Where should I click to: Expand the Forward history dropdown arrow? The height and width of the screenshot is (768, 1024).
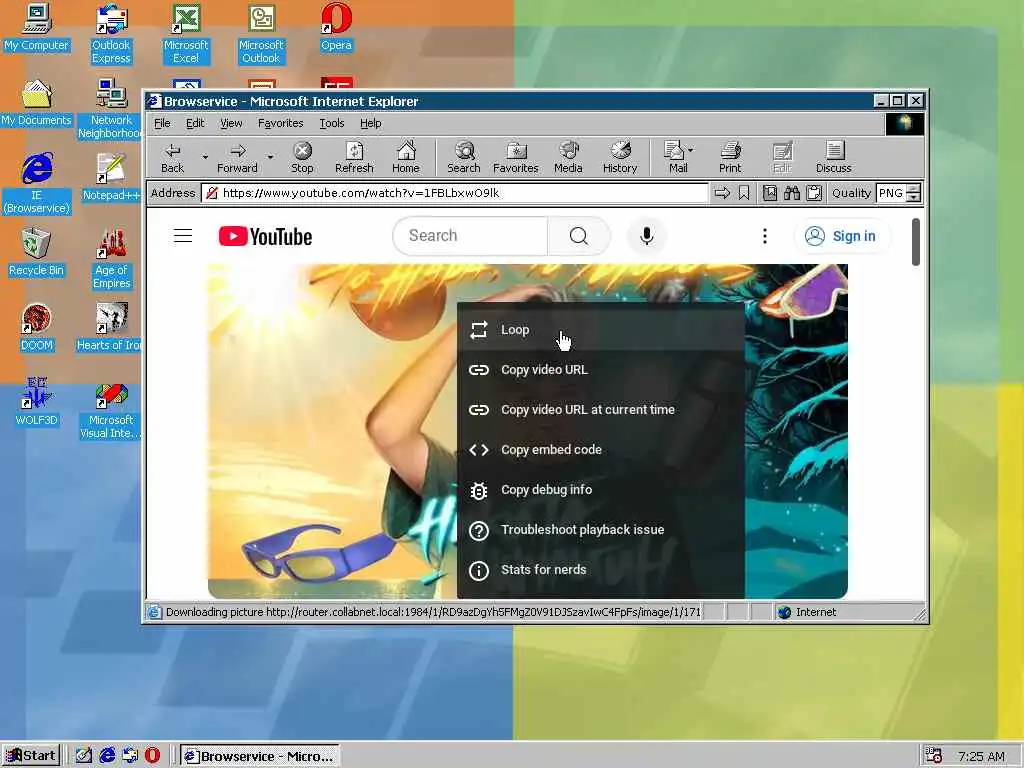[x=270, y=157]
